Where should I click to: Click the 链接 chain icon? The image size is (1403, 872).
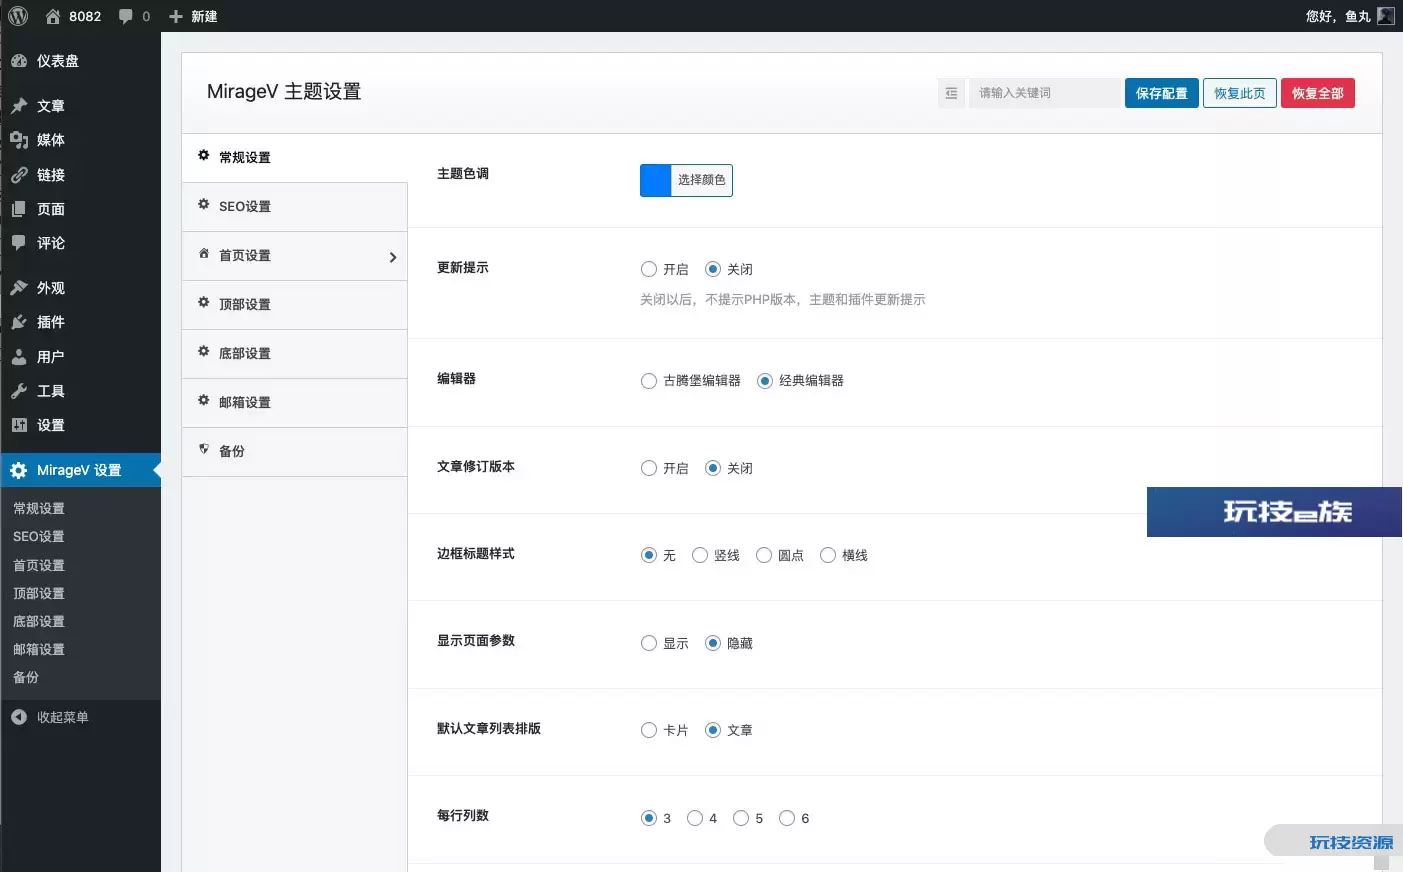tap(19, 175)
